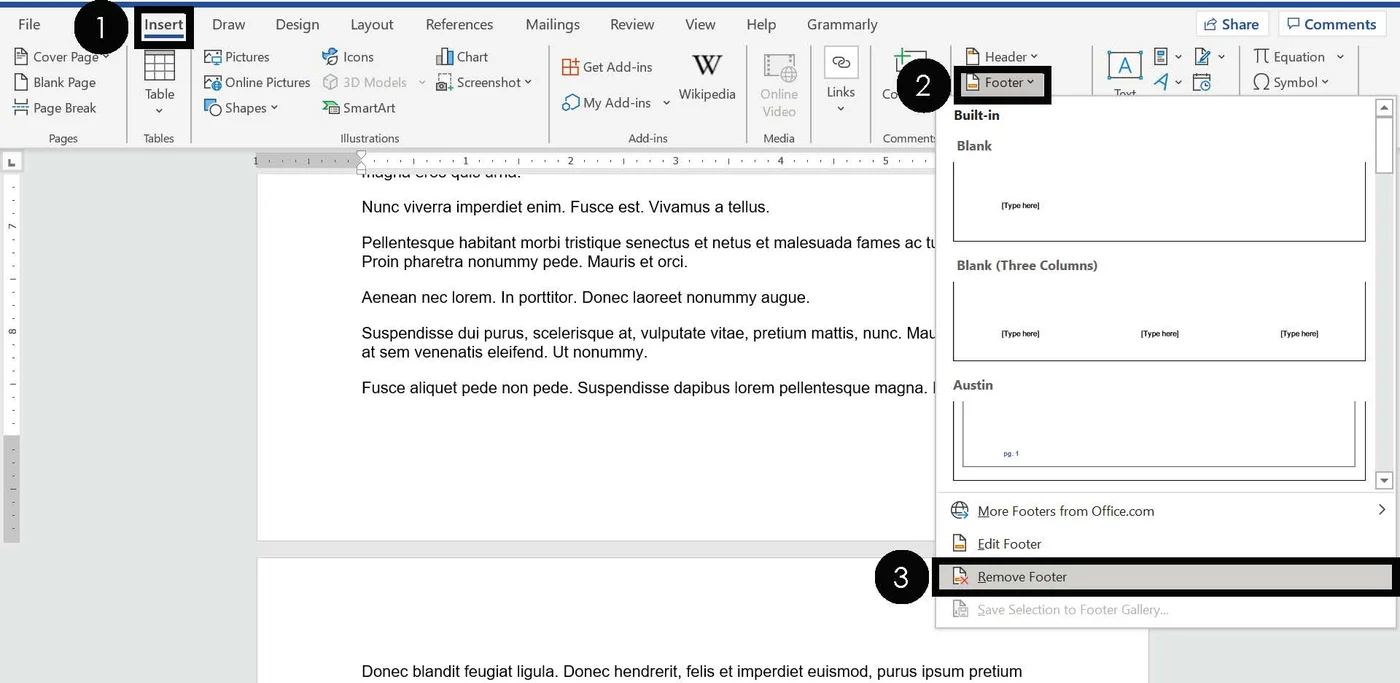This screenshot has height=683, width=1400.
Task: Choose the Austin footer thumbnail
Action: (1159, 440)
